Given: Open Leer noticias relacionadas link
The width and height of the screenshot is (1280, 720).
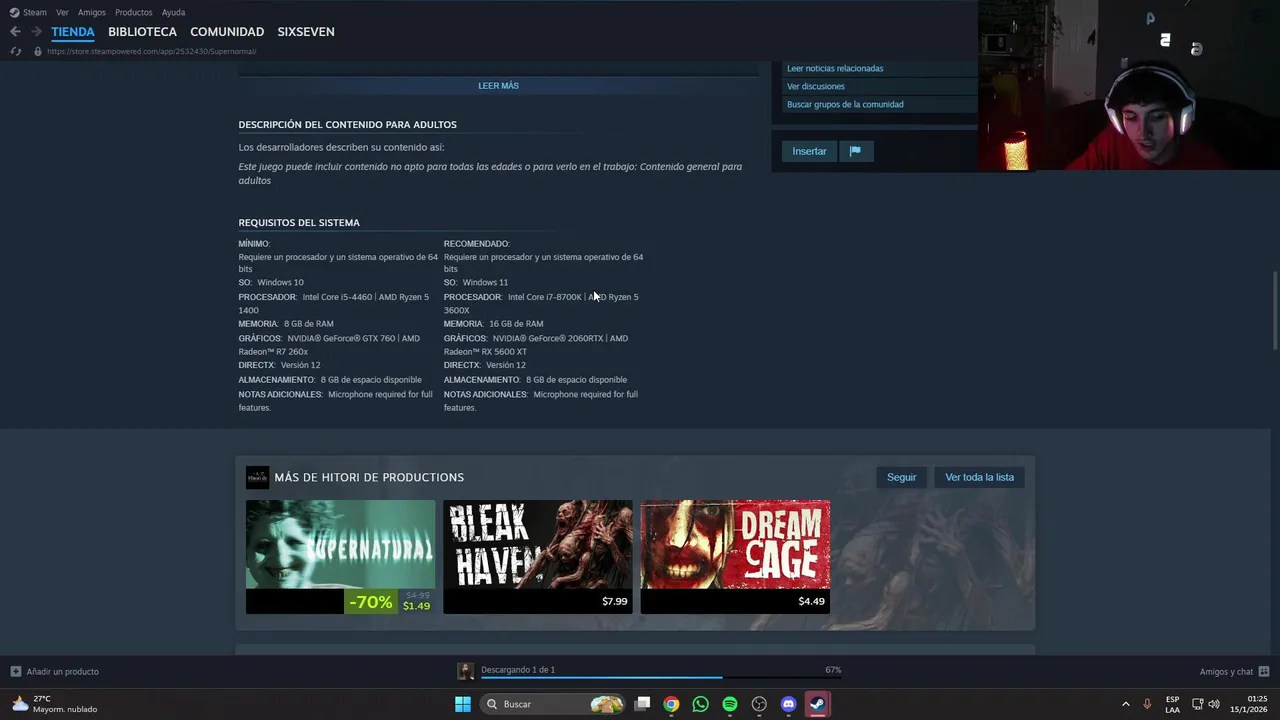Looking at the screenshot, I should (835, 68).
